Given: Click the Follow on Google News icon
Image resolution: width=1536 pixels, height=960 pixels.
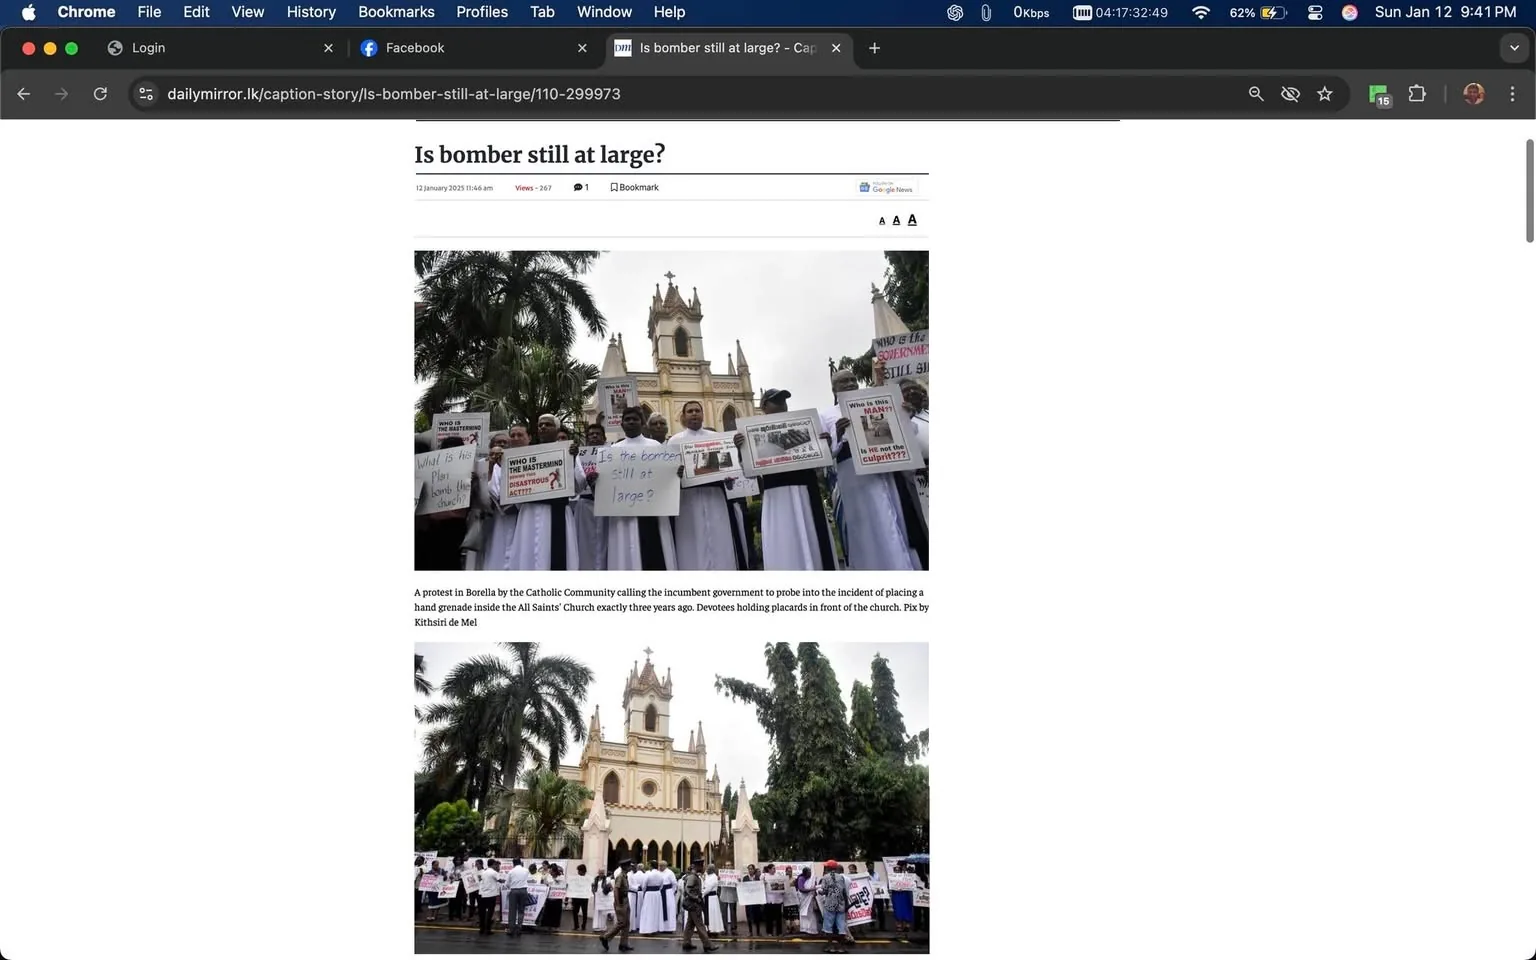Looking at the screenshot, I should [x=886, y=187].
